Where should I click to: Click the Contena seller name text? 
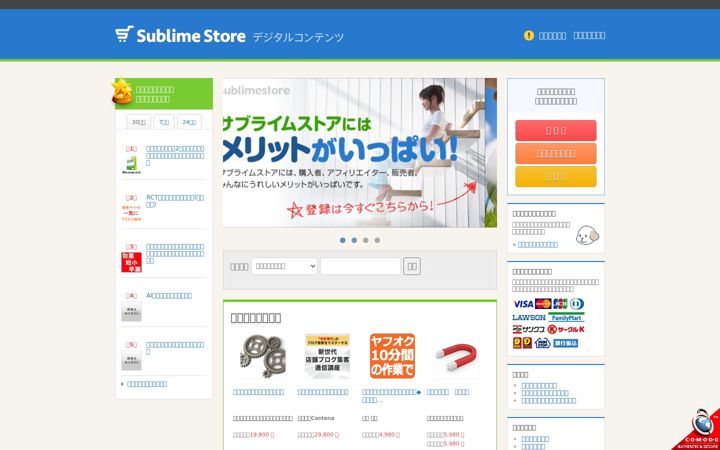tap(316, 418)
